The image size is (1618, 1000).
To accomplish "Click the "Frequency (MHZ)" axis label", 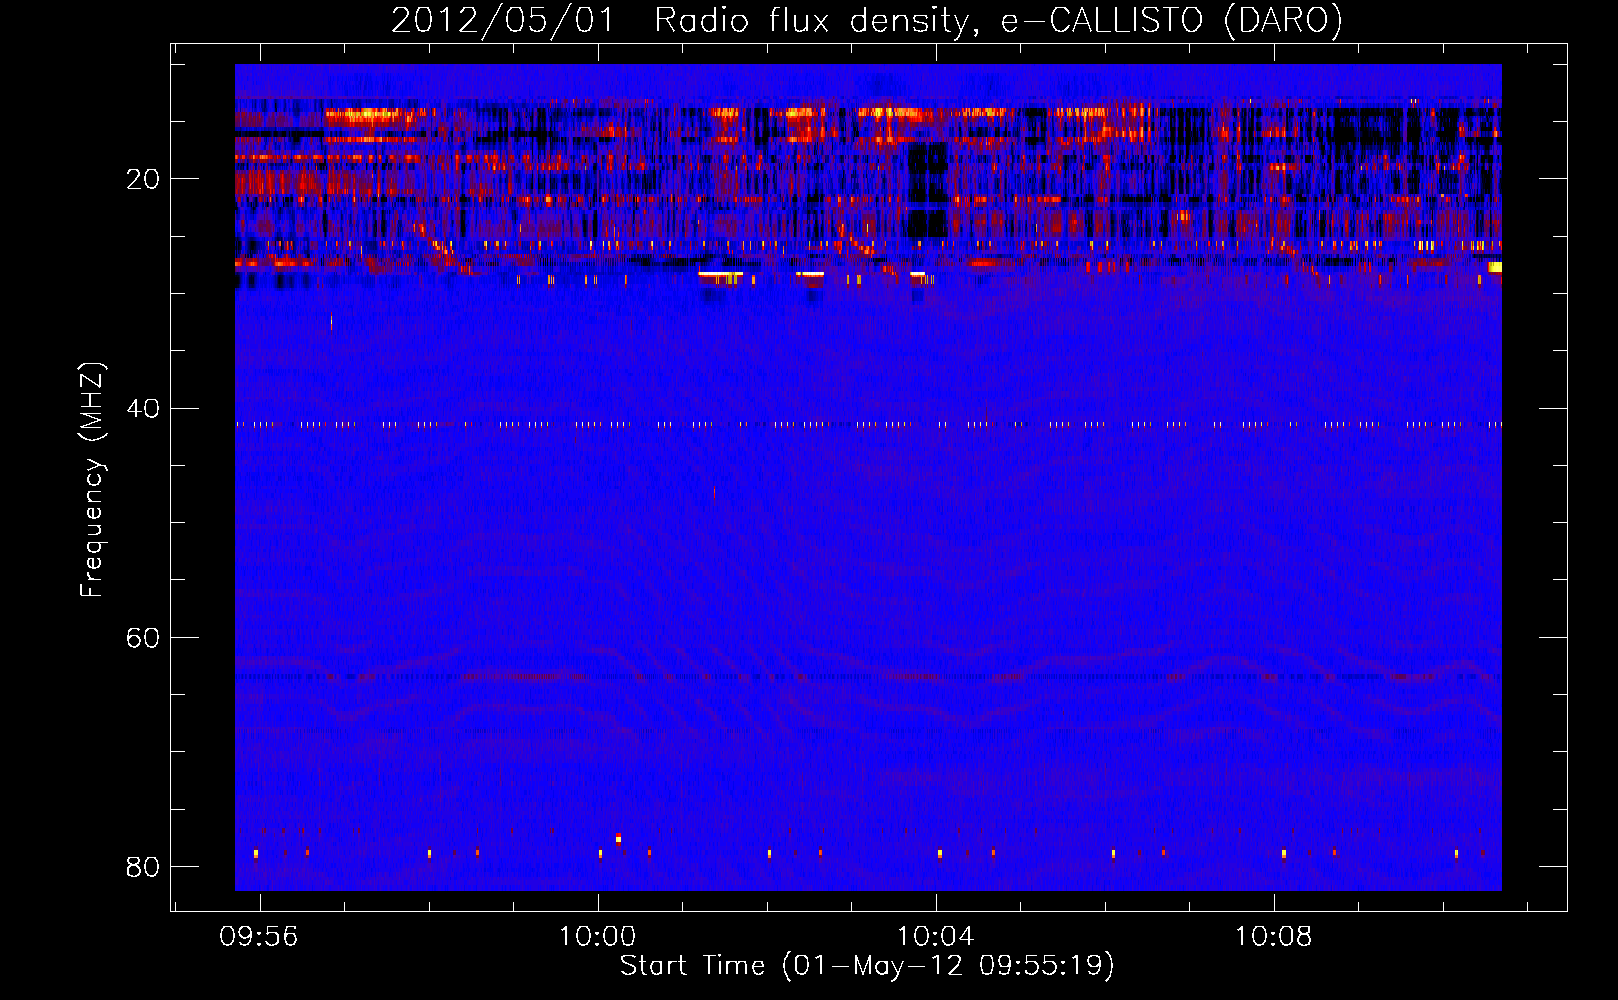I will [92, 480].
